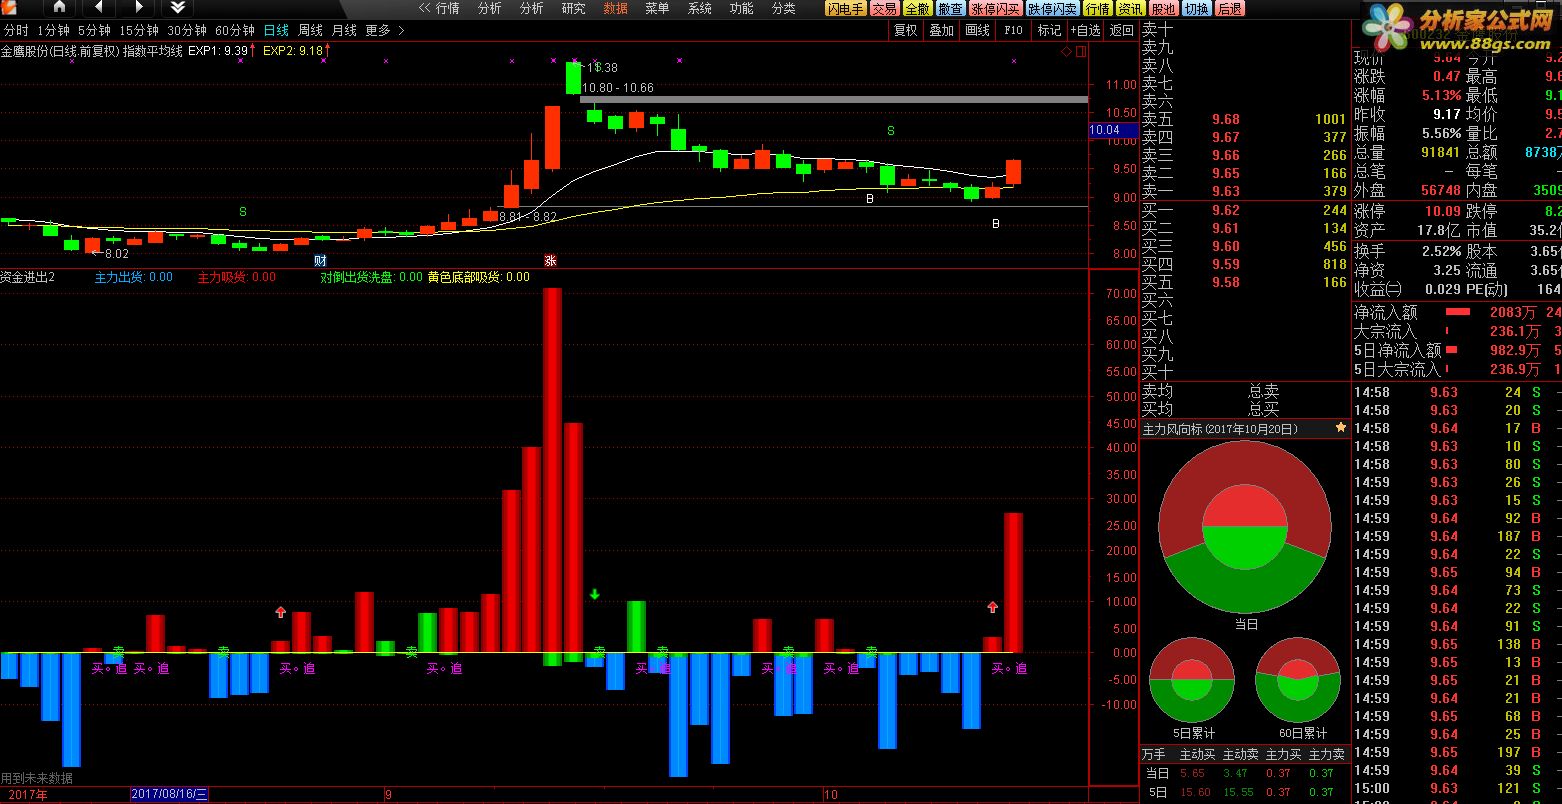
Task: Click the red diamond icon above the chart
Action: click(1066, 50)
